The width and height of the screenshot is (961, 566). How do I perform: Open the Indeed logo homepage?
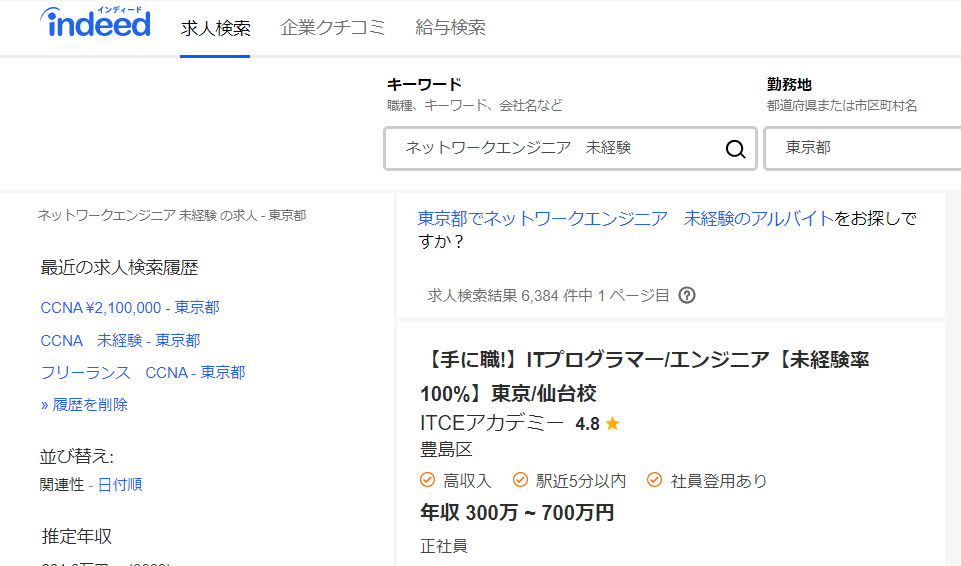95,23
